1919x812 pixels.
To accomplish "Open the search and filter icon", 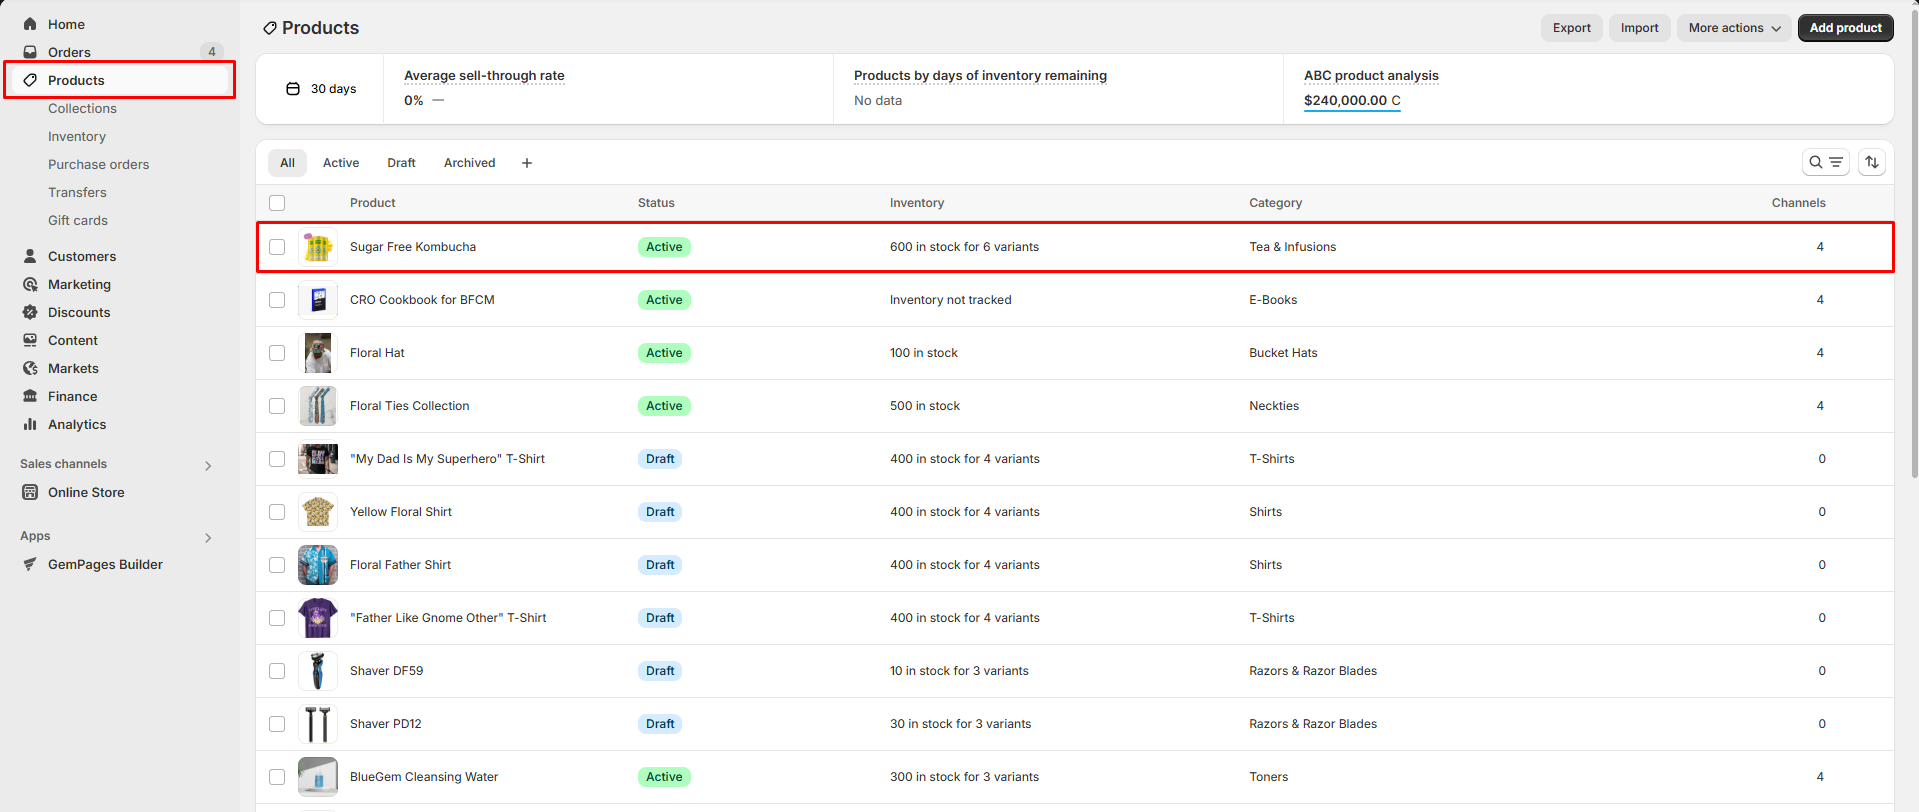I will [x=1825, y=162].
